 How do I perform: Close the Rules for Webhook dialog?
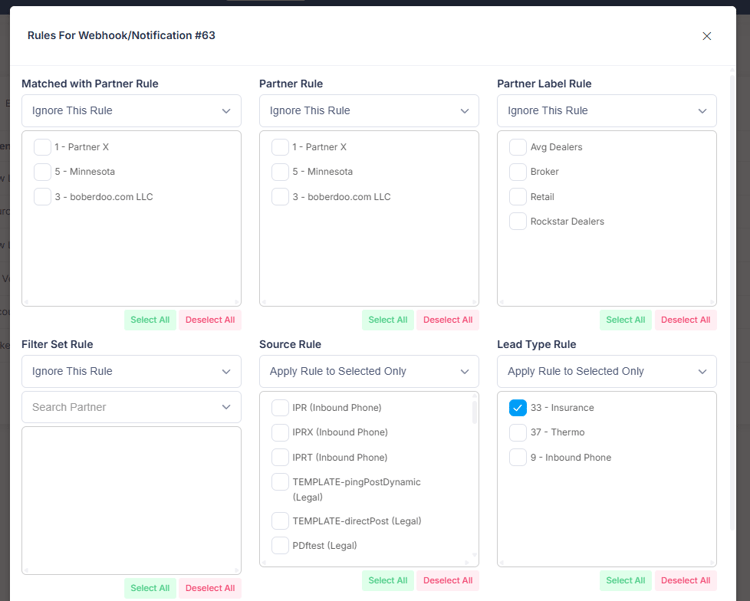point(706,36)
